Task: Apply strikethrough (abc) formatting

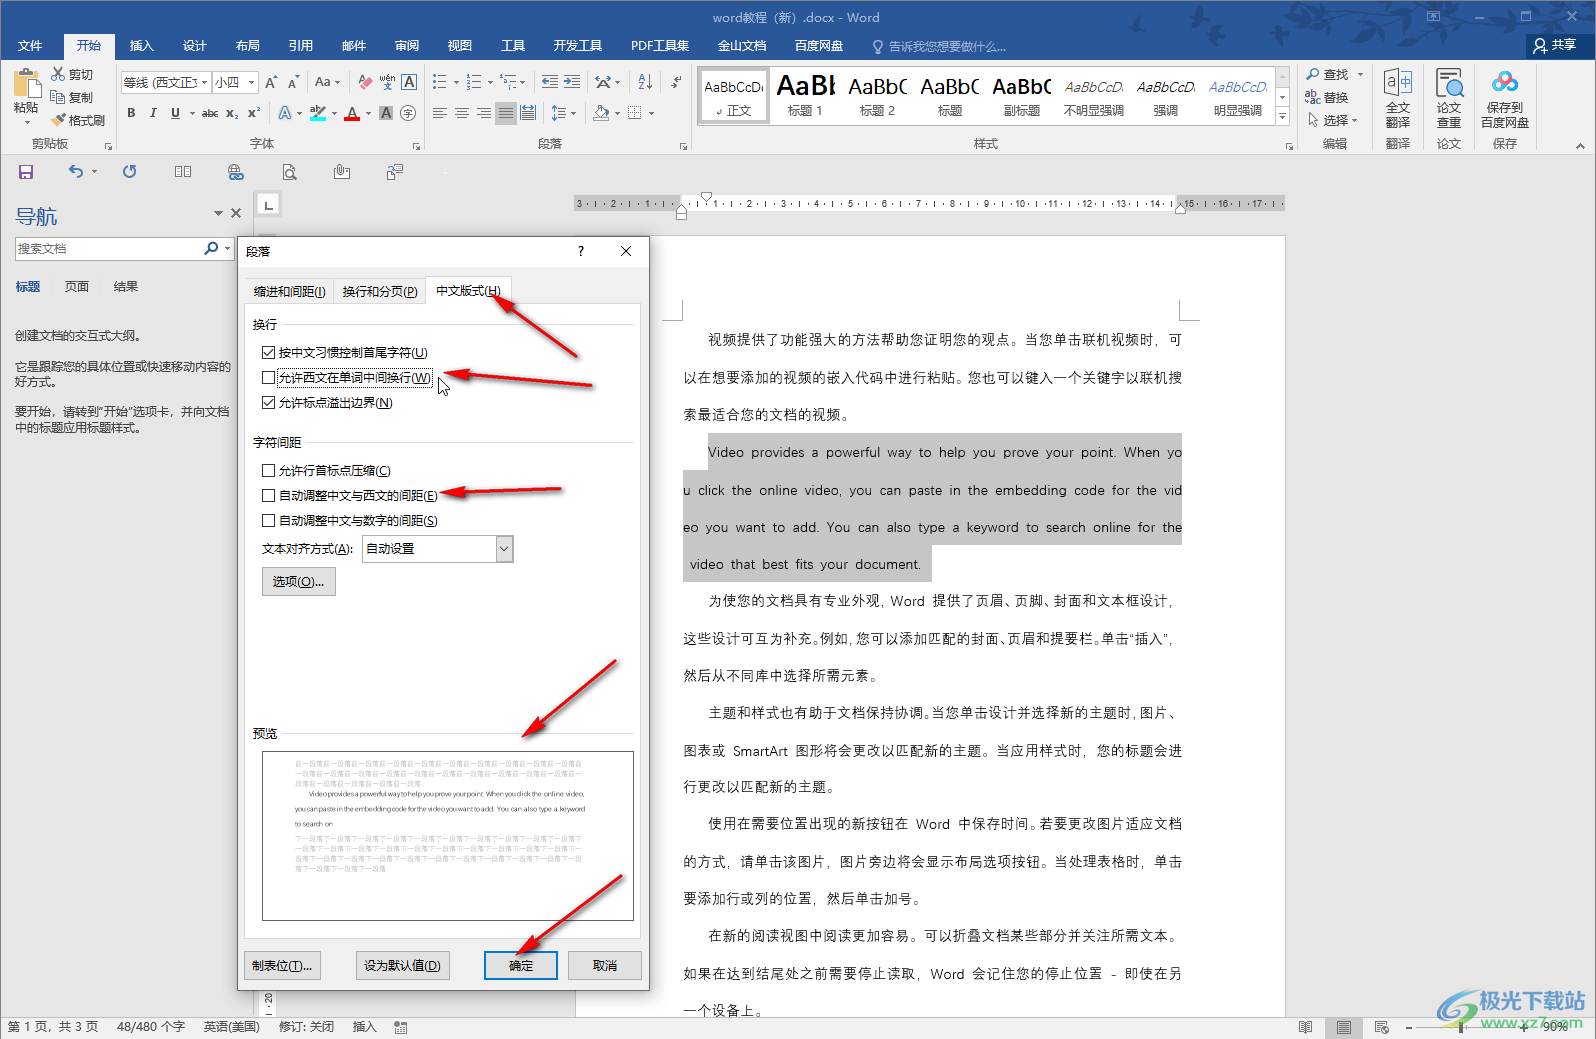Action: pos(210,113)
